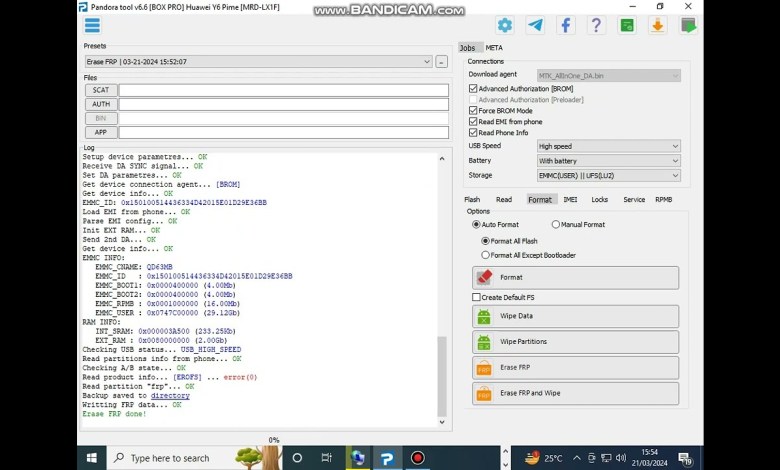The width and height of the screenshot is (780, 470).
Task: Click the Bandicam recorder taskbar icon
Action: [418, 458]
